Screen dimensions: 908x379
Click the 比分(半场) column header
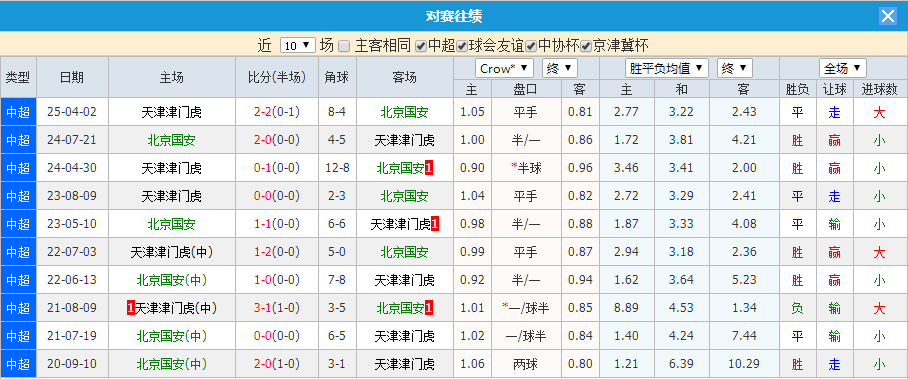(x=277, y=78)
